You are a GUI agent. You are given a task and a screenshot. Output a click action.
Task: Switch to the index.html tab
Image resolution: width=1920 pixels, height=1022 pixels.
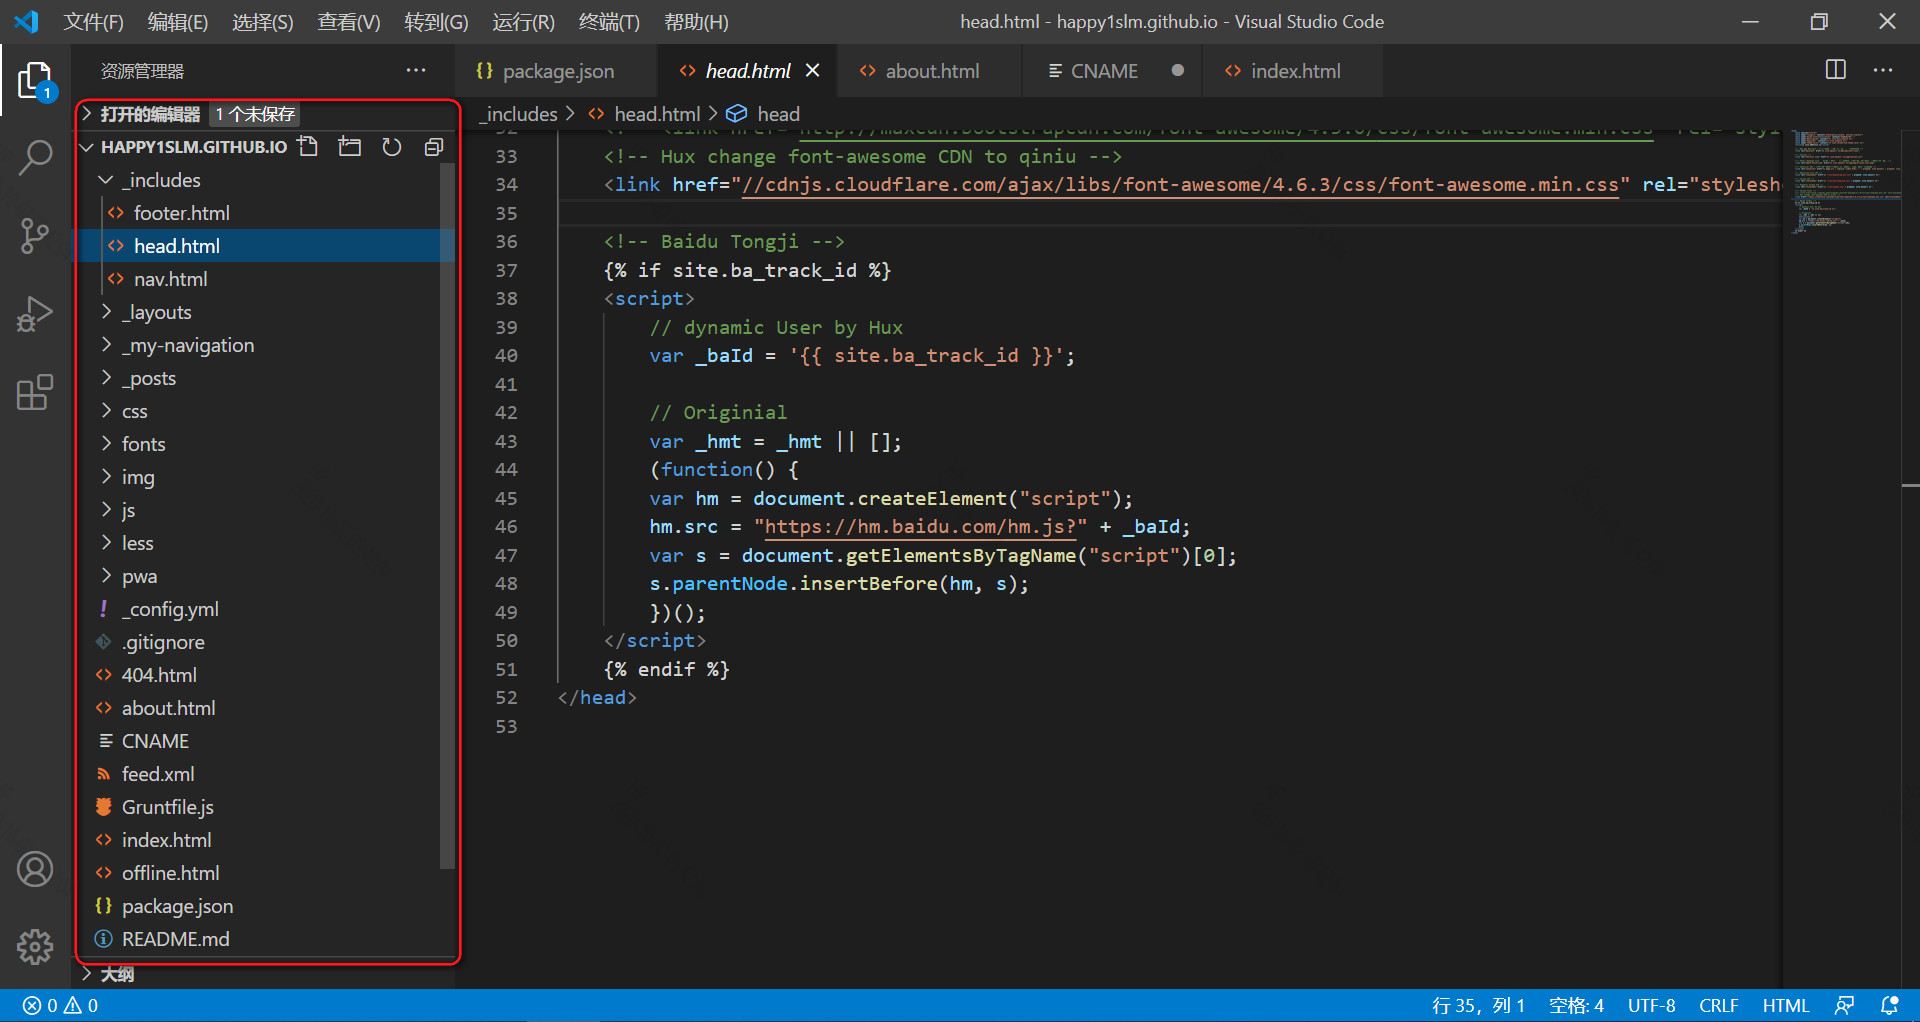click(x=1295, y=71)
